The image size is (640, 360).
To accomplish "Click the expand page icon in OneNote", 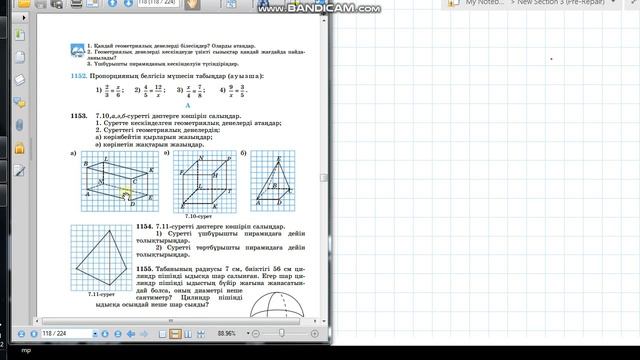I will [x=633, y=3].
